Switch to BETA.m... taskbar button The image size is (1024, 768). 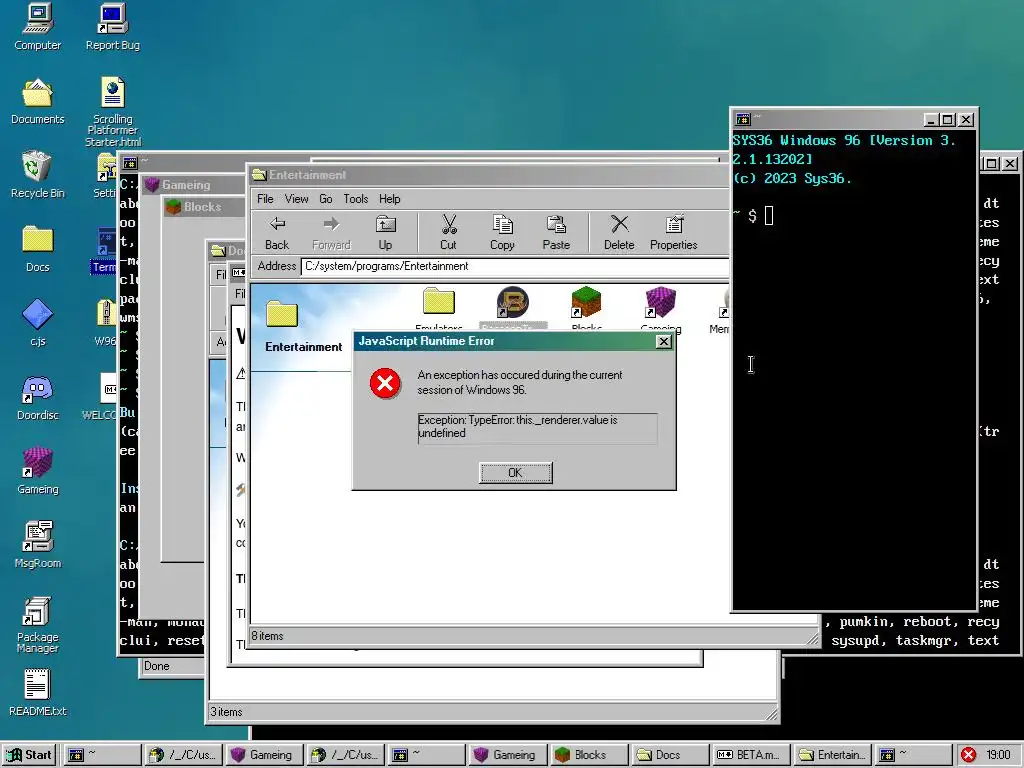(x=752, y=755)
